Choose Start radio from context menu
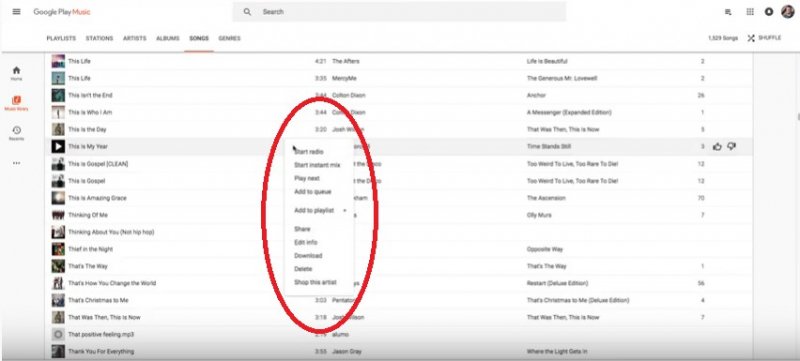 tap(309, 152)
